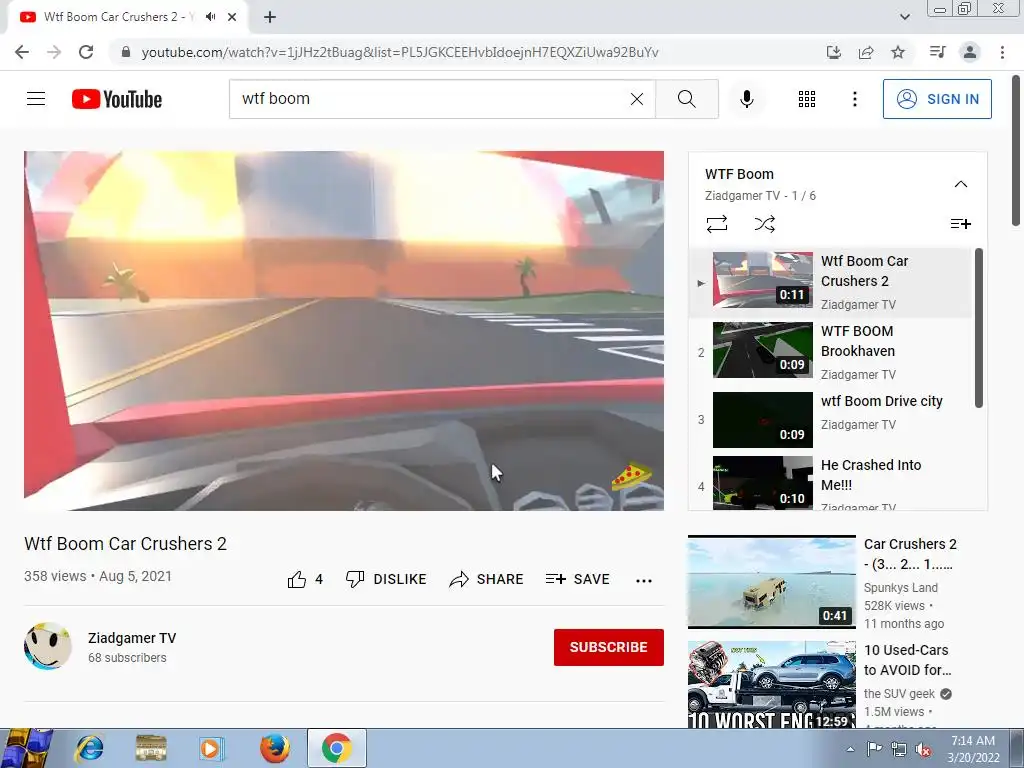Image resolution: width=1024 pixels, height=768 pixels.
Task: Show hidden system tray icons
Action: coord(850,749)
